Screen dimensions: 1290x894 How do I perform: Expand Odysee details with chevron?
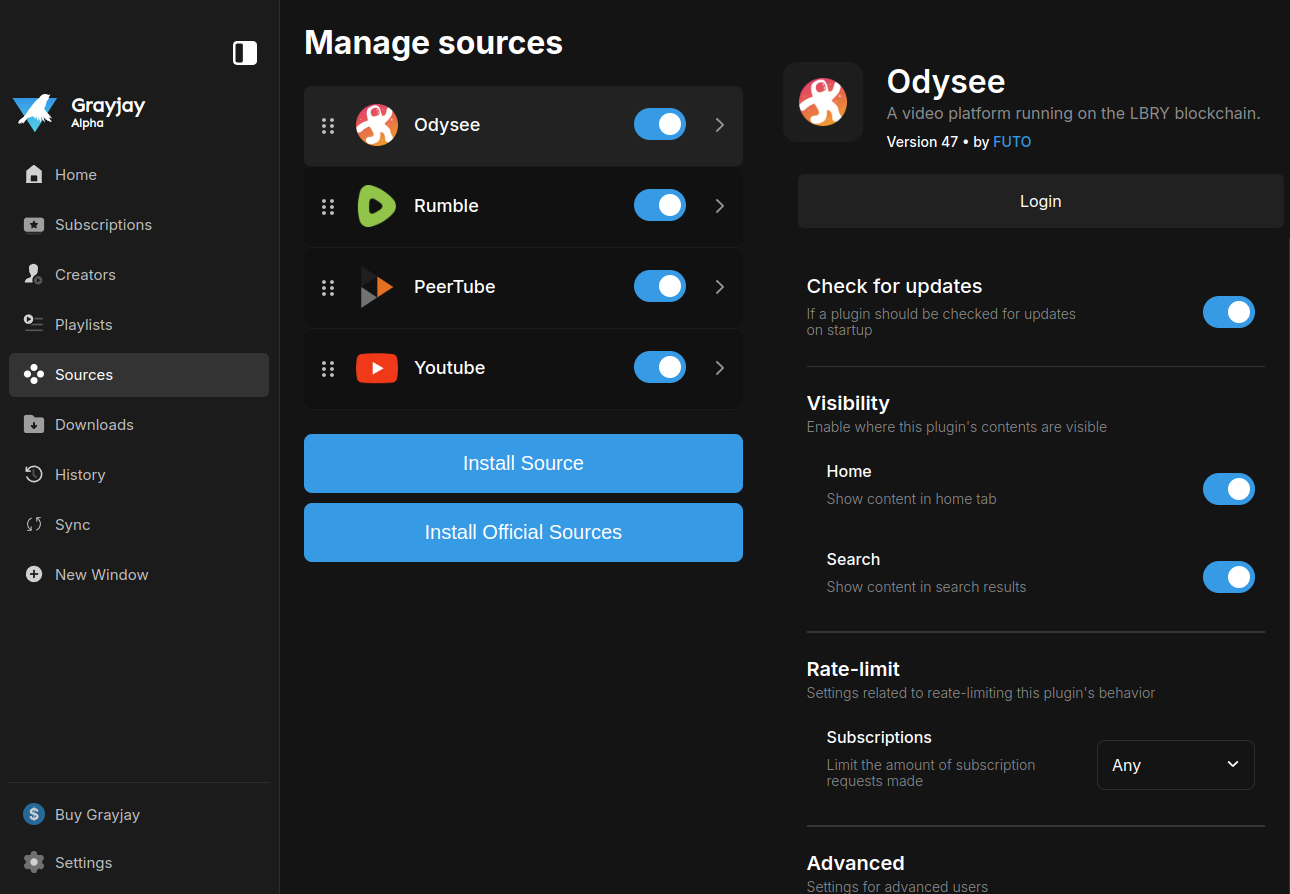[719, 125]
